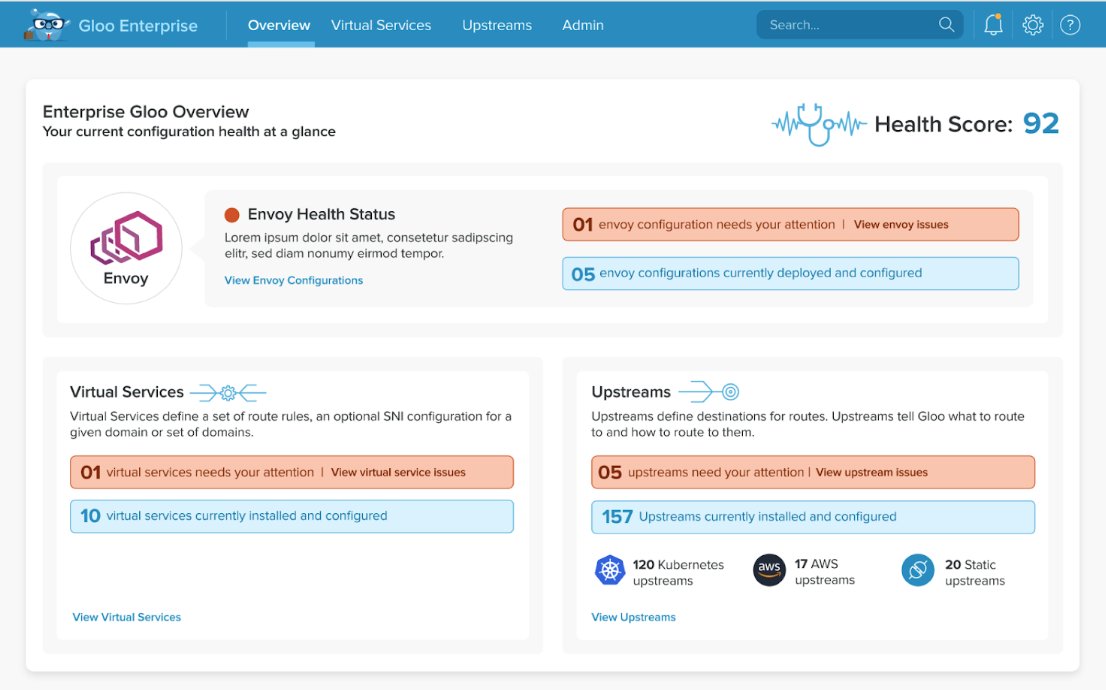Click the AWS logo icon
This screenshot has height=690, width=1106.
click(x=769, y=570)
